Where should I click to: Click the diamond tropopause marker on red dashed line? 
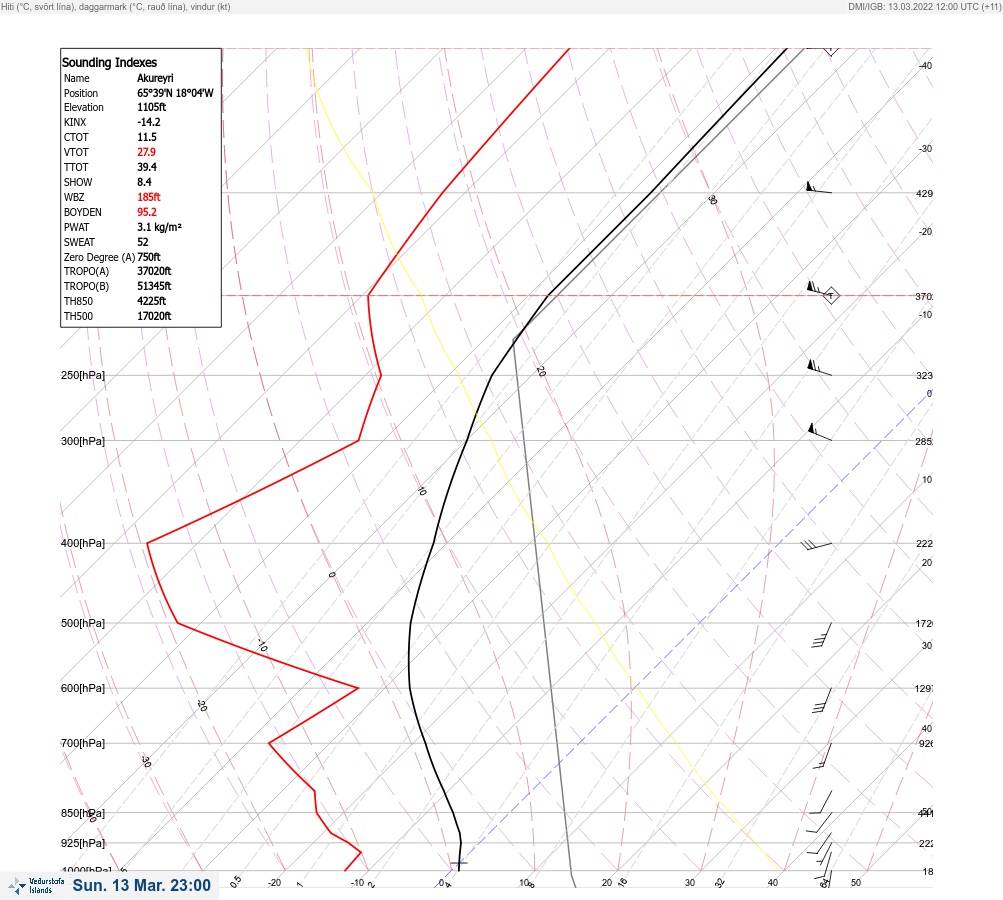tap(830, 296)
